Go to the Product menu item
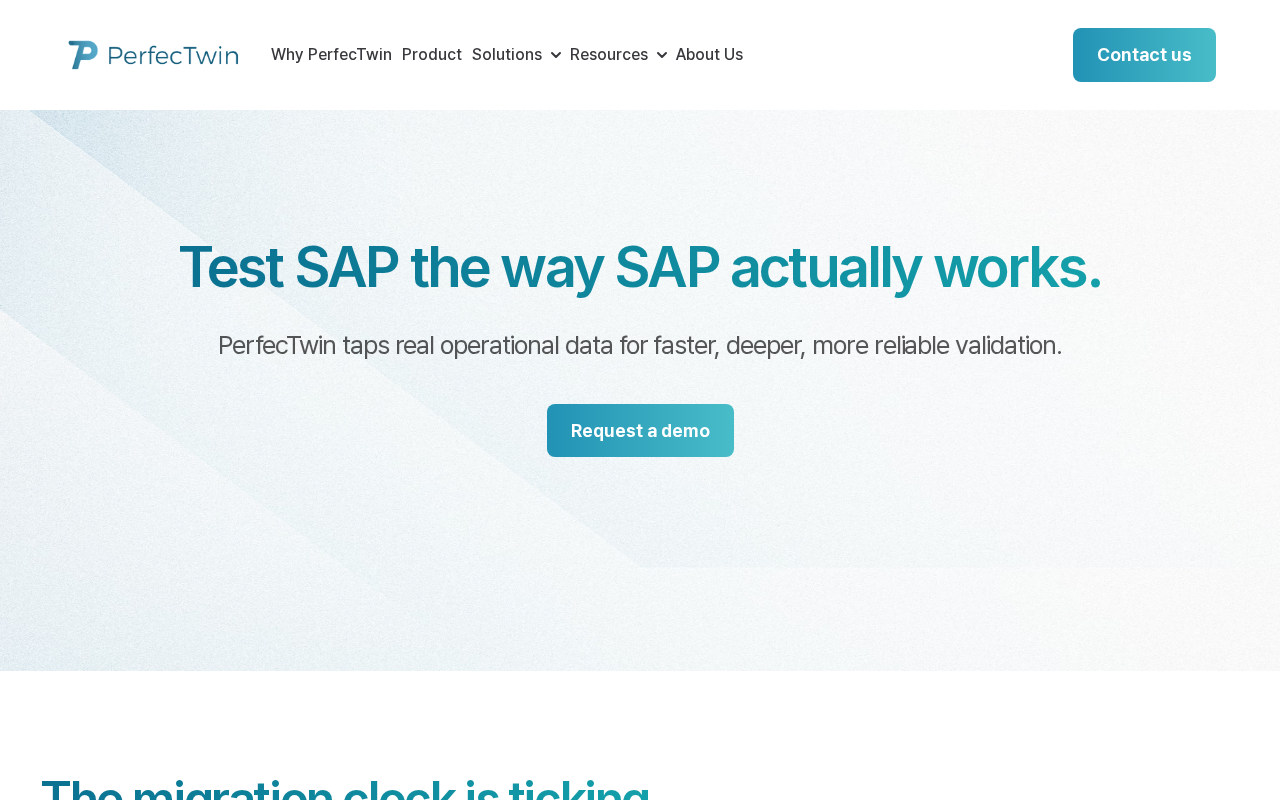Viewport: 1280px width, 800px height. 432,55
